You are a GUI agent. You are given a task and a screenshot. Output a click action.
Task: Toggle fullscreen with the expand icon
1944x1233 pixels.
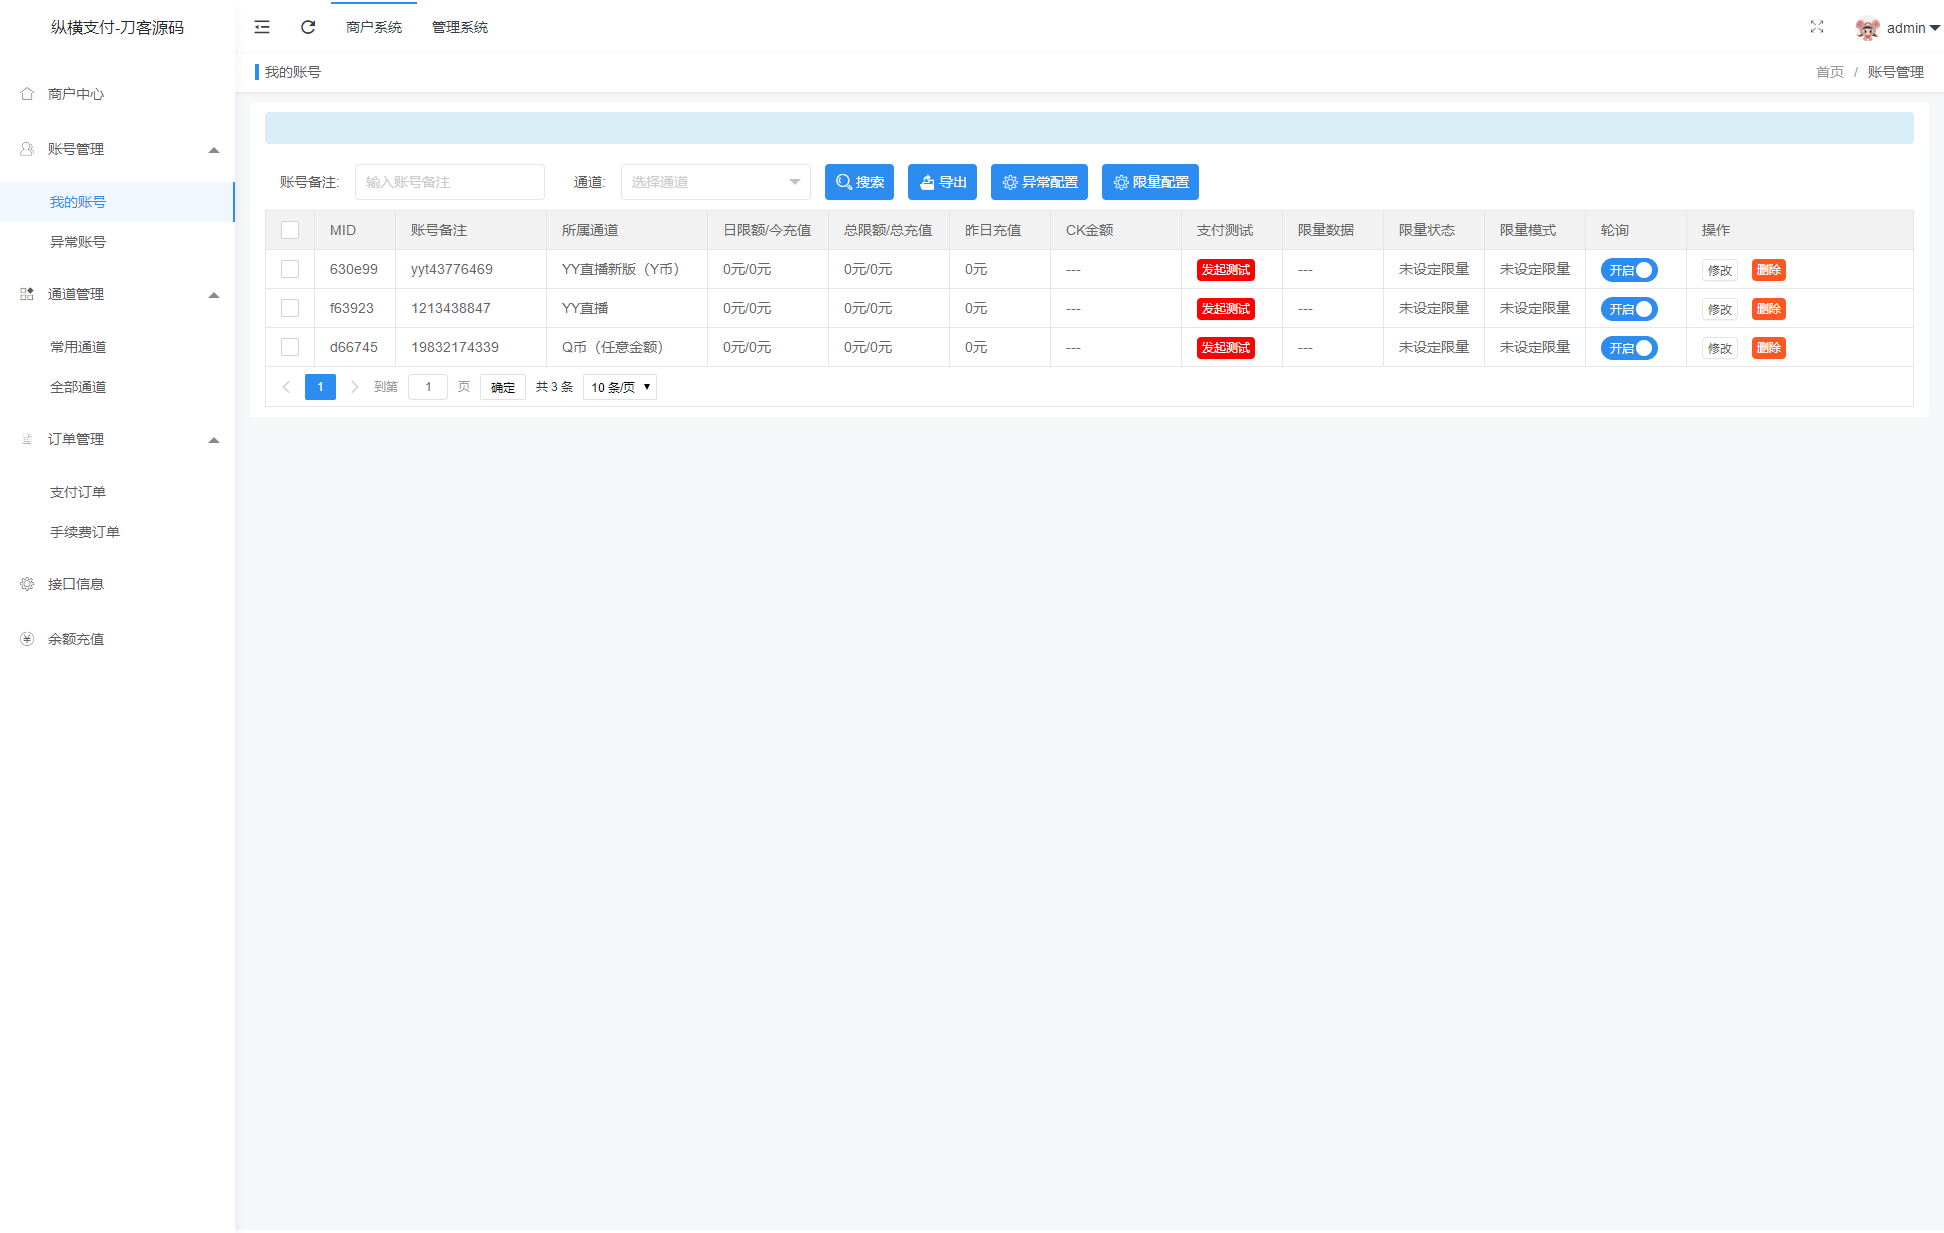[x=1817, y=27]
